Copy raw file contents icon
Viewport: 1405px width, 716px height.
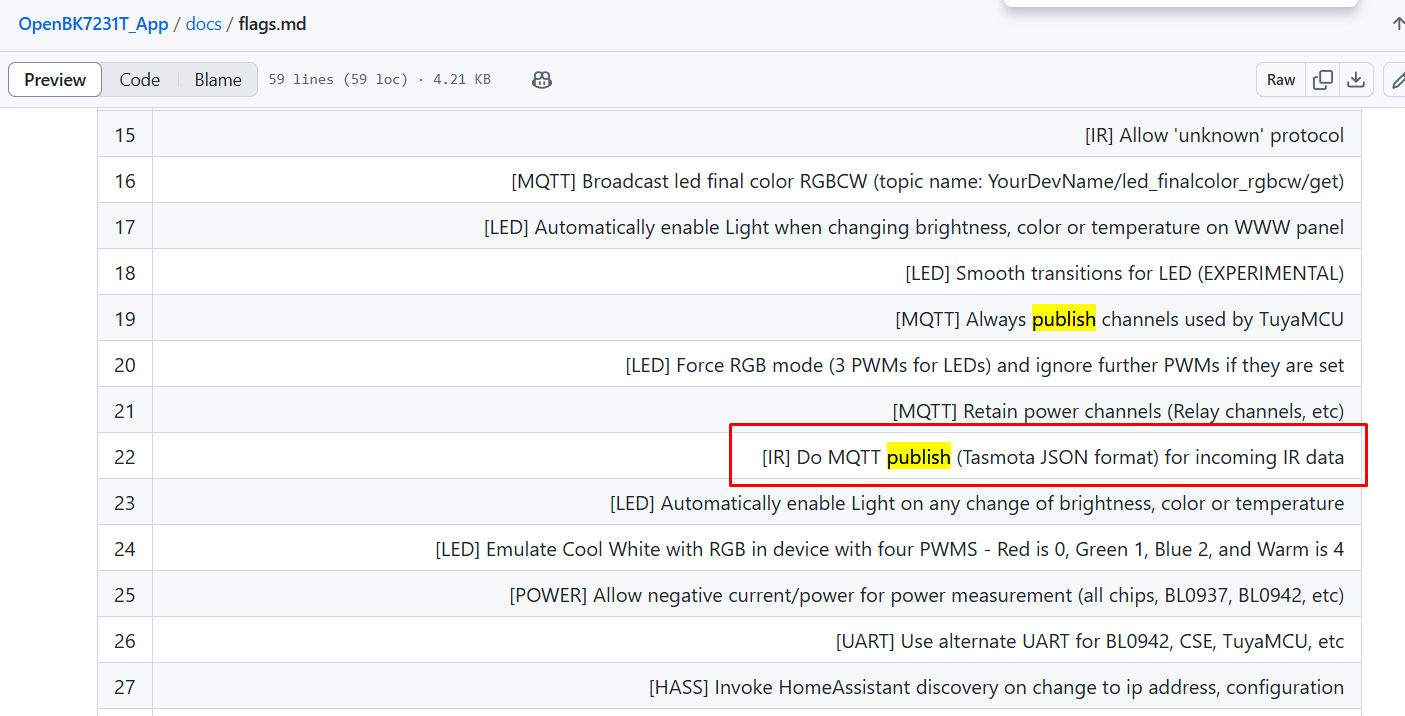tap(1323, 80)
